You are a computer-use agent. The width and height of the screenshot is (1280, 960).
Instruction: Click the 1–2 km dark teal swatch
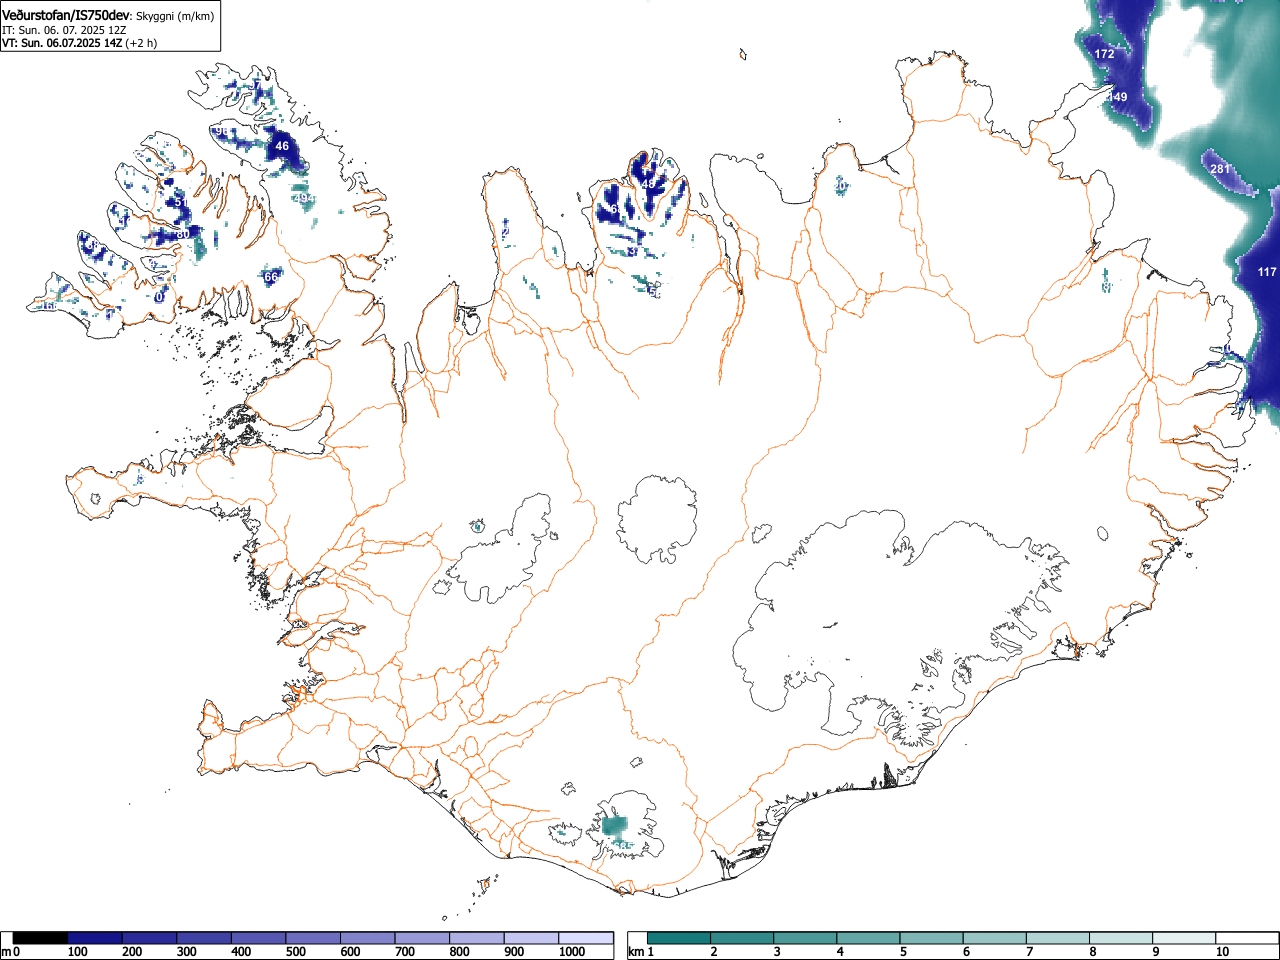(679, 938)
